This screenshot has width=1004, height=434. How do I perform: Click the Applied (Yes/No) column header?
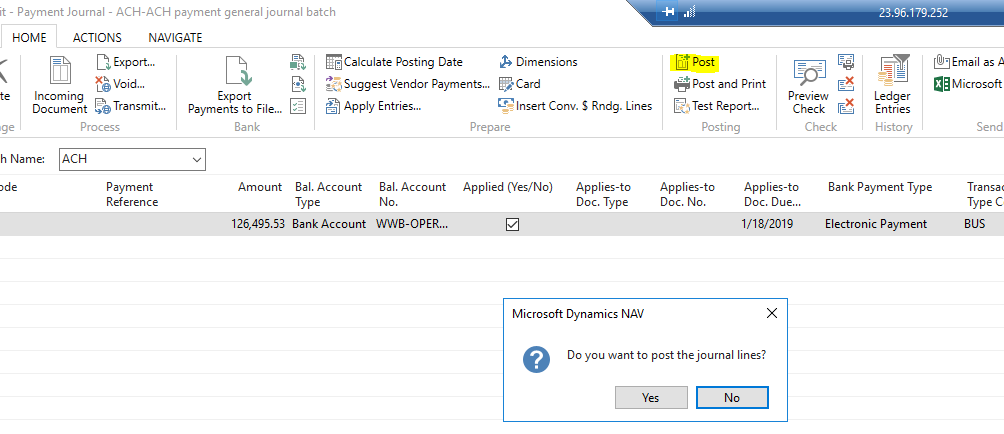(x=508, y=187)
